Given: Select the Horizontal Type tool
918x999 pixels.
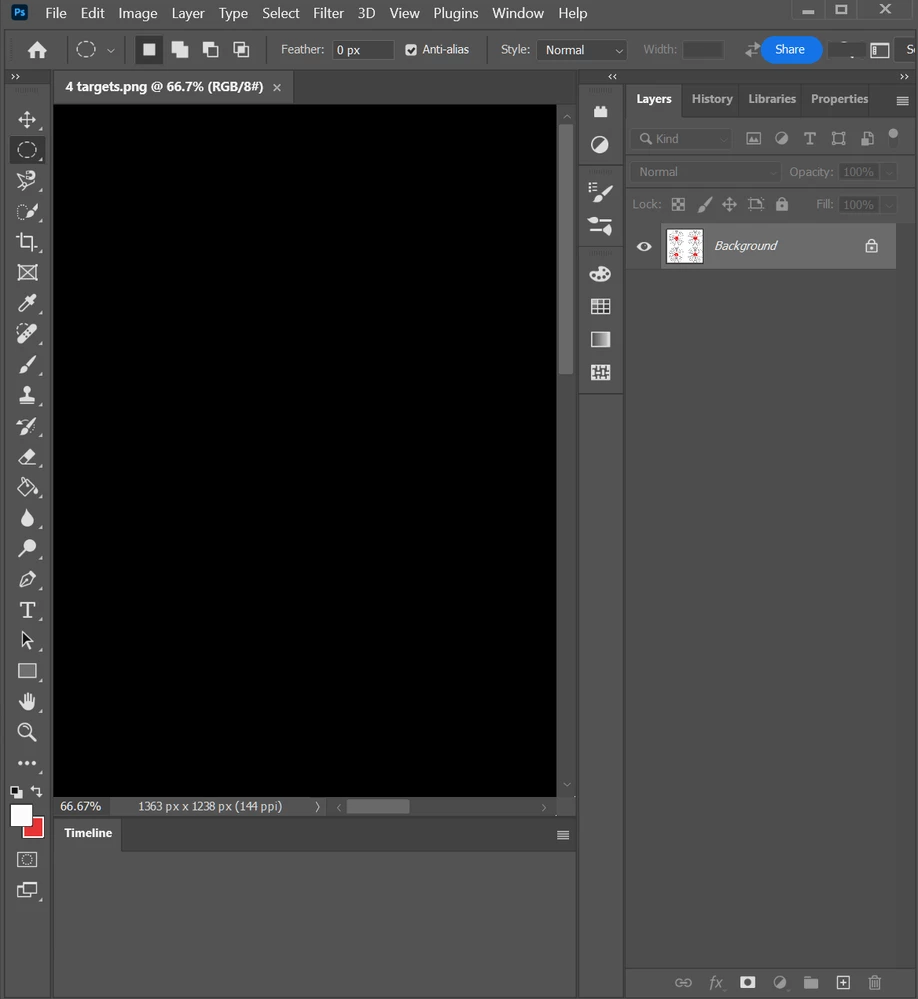Looking at the screenshot, I should 27,610.
